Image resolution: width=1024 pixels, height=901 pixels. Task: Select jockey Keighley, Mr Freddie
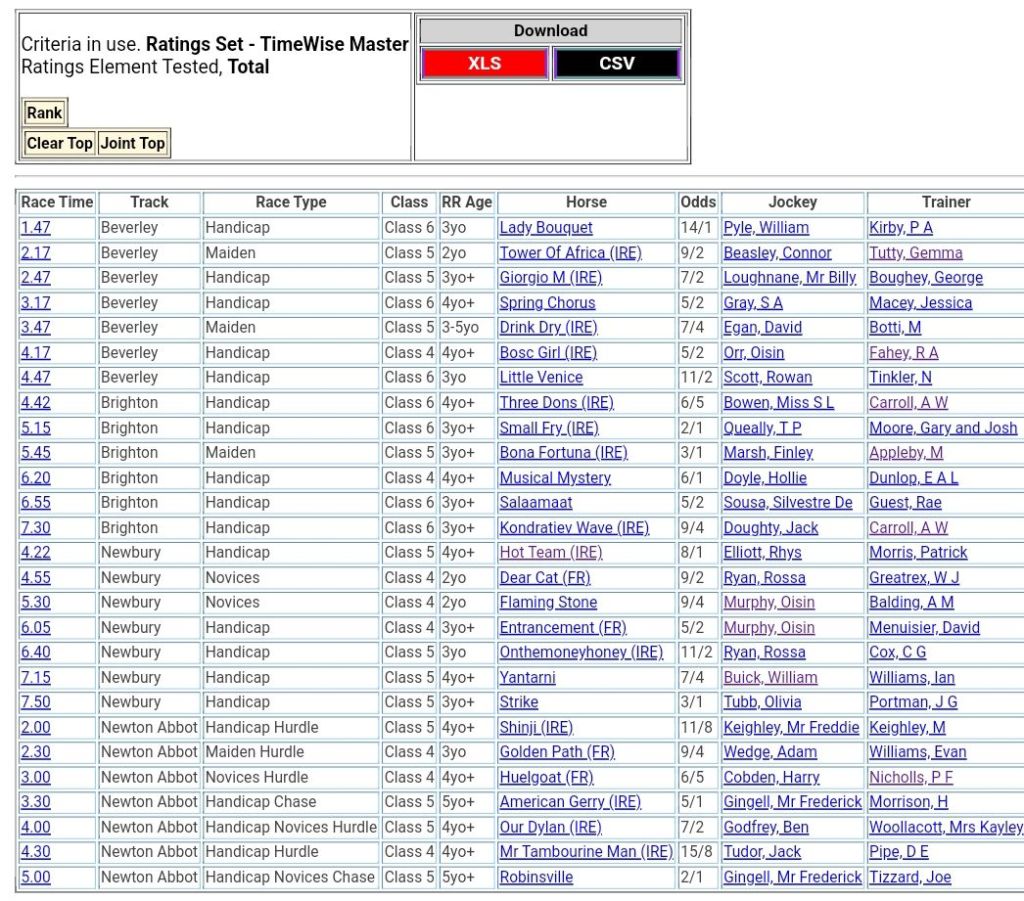click(791, 728)
